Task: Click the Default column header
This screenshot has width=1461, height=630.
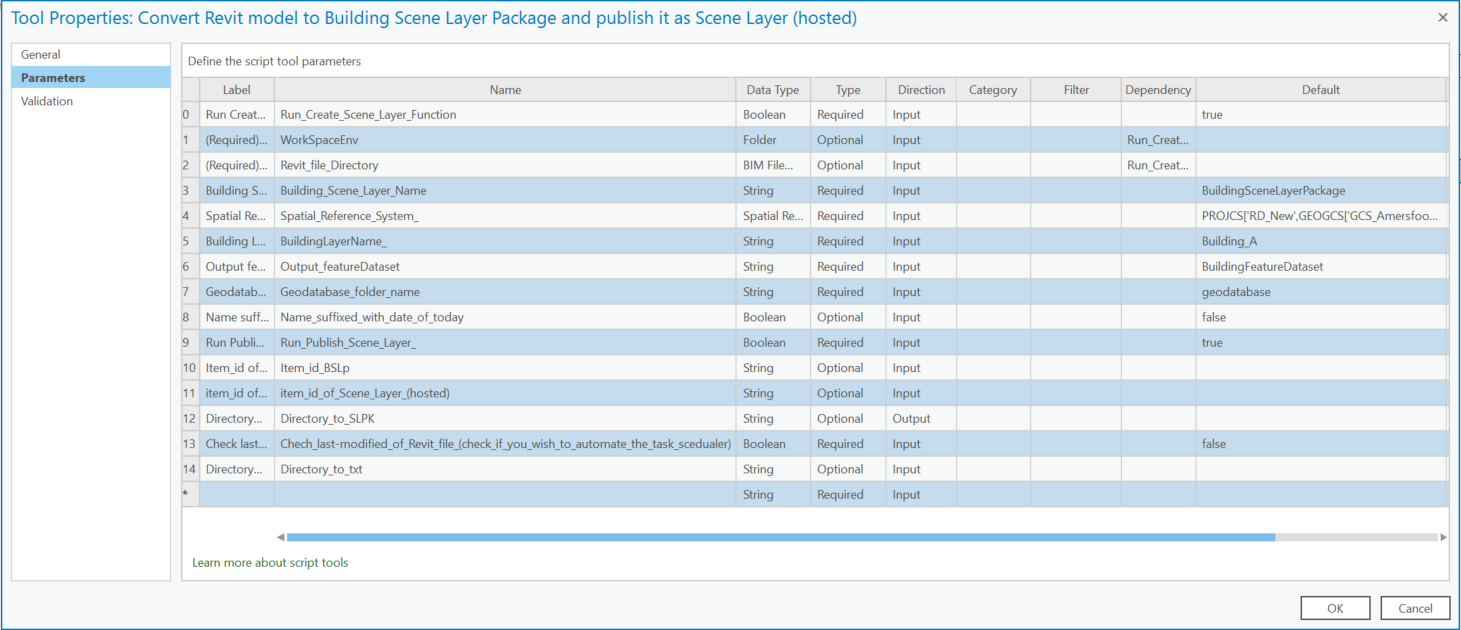Action: pos(1321,90)
